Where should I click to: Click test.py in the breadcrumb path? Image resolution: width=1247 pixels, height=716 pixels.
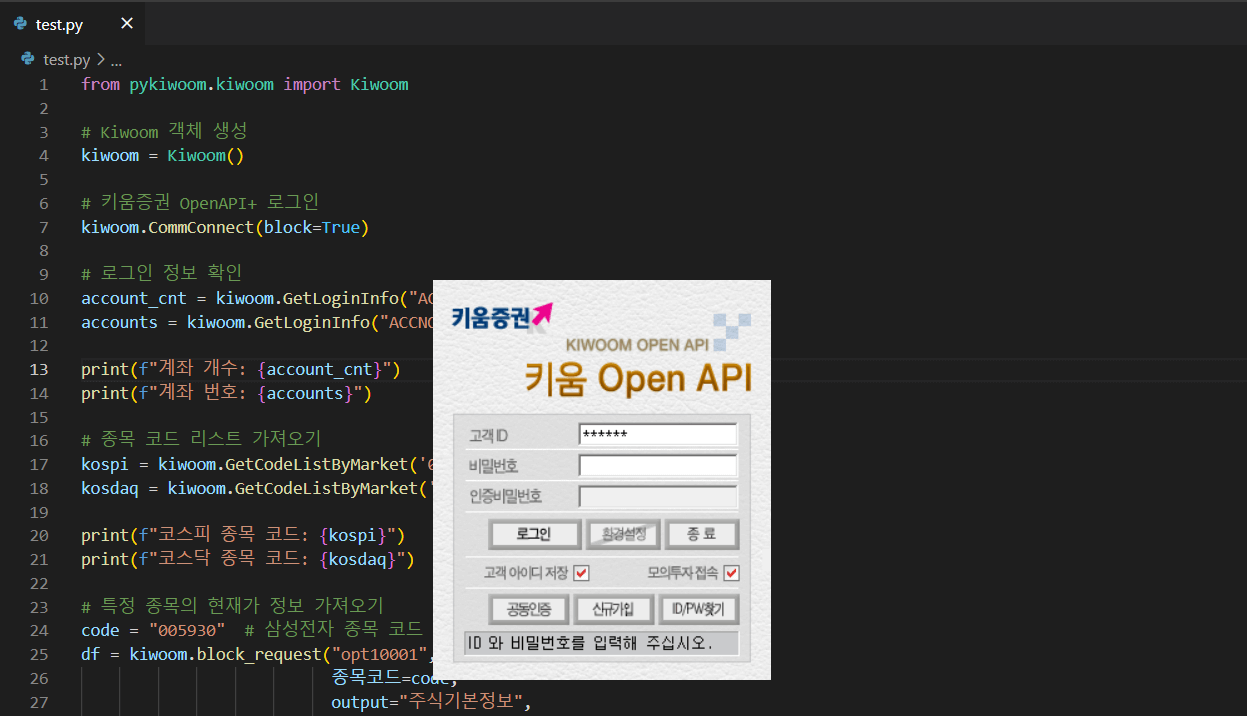tap(67, 60)
